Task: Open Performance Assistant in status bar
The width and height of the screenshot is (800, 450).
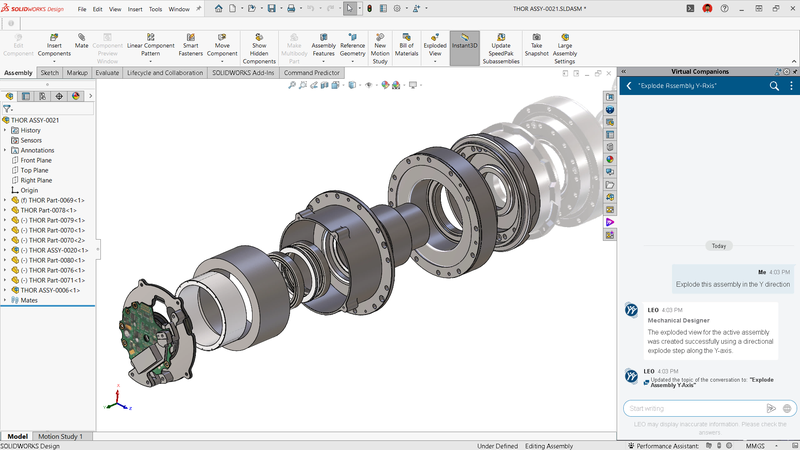Action: coord(664,446)
